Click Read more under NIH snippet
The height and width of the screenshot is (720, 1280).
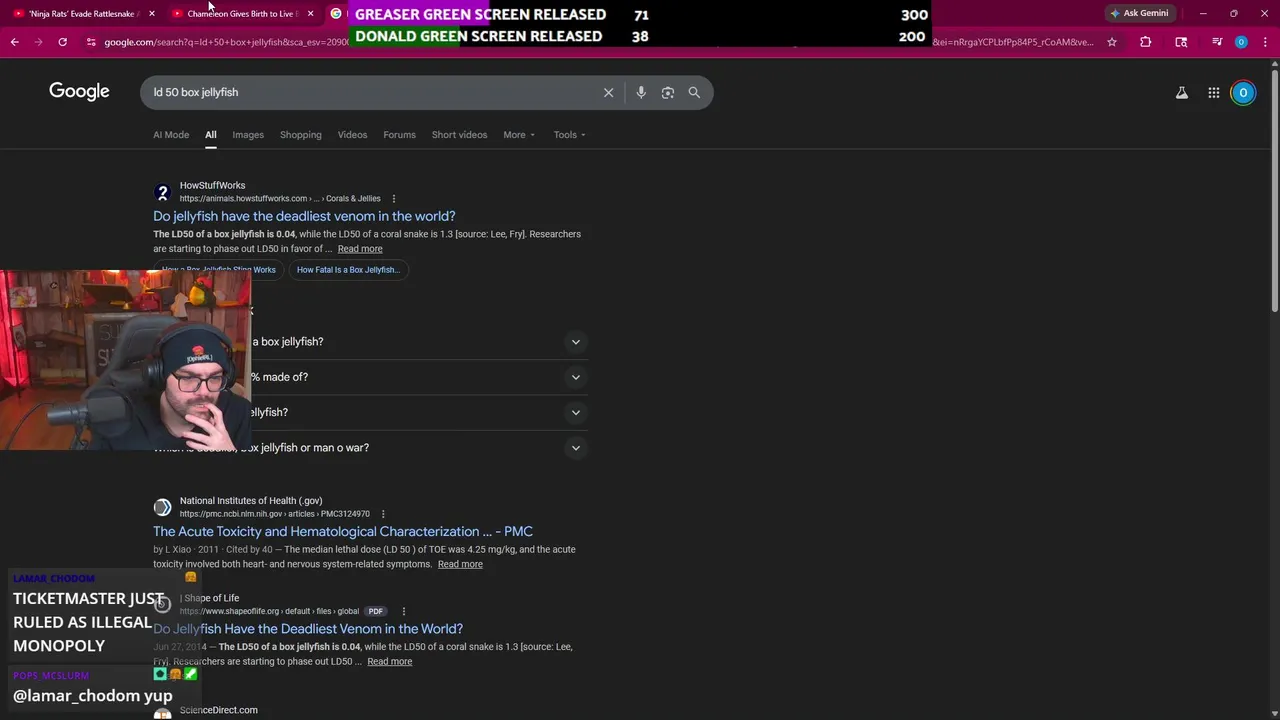tap(460, 564)
